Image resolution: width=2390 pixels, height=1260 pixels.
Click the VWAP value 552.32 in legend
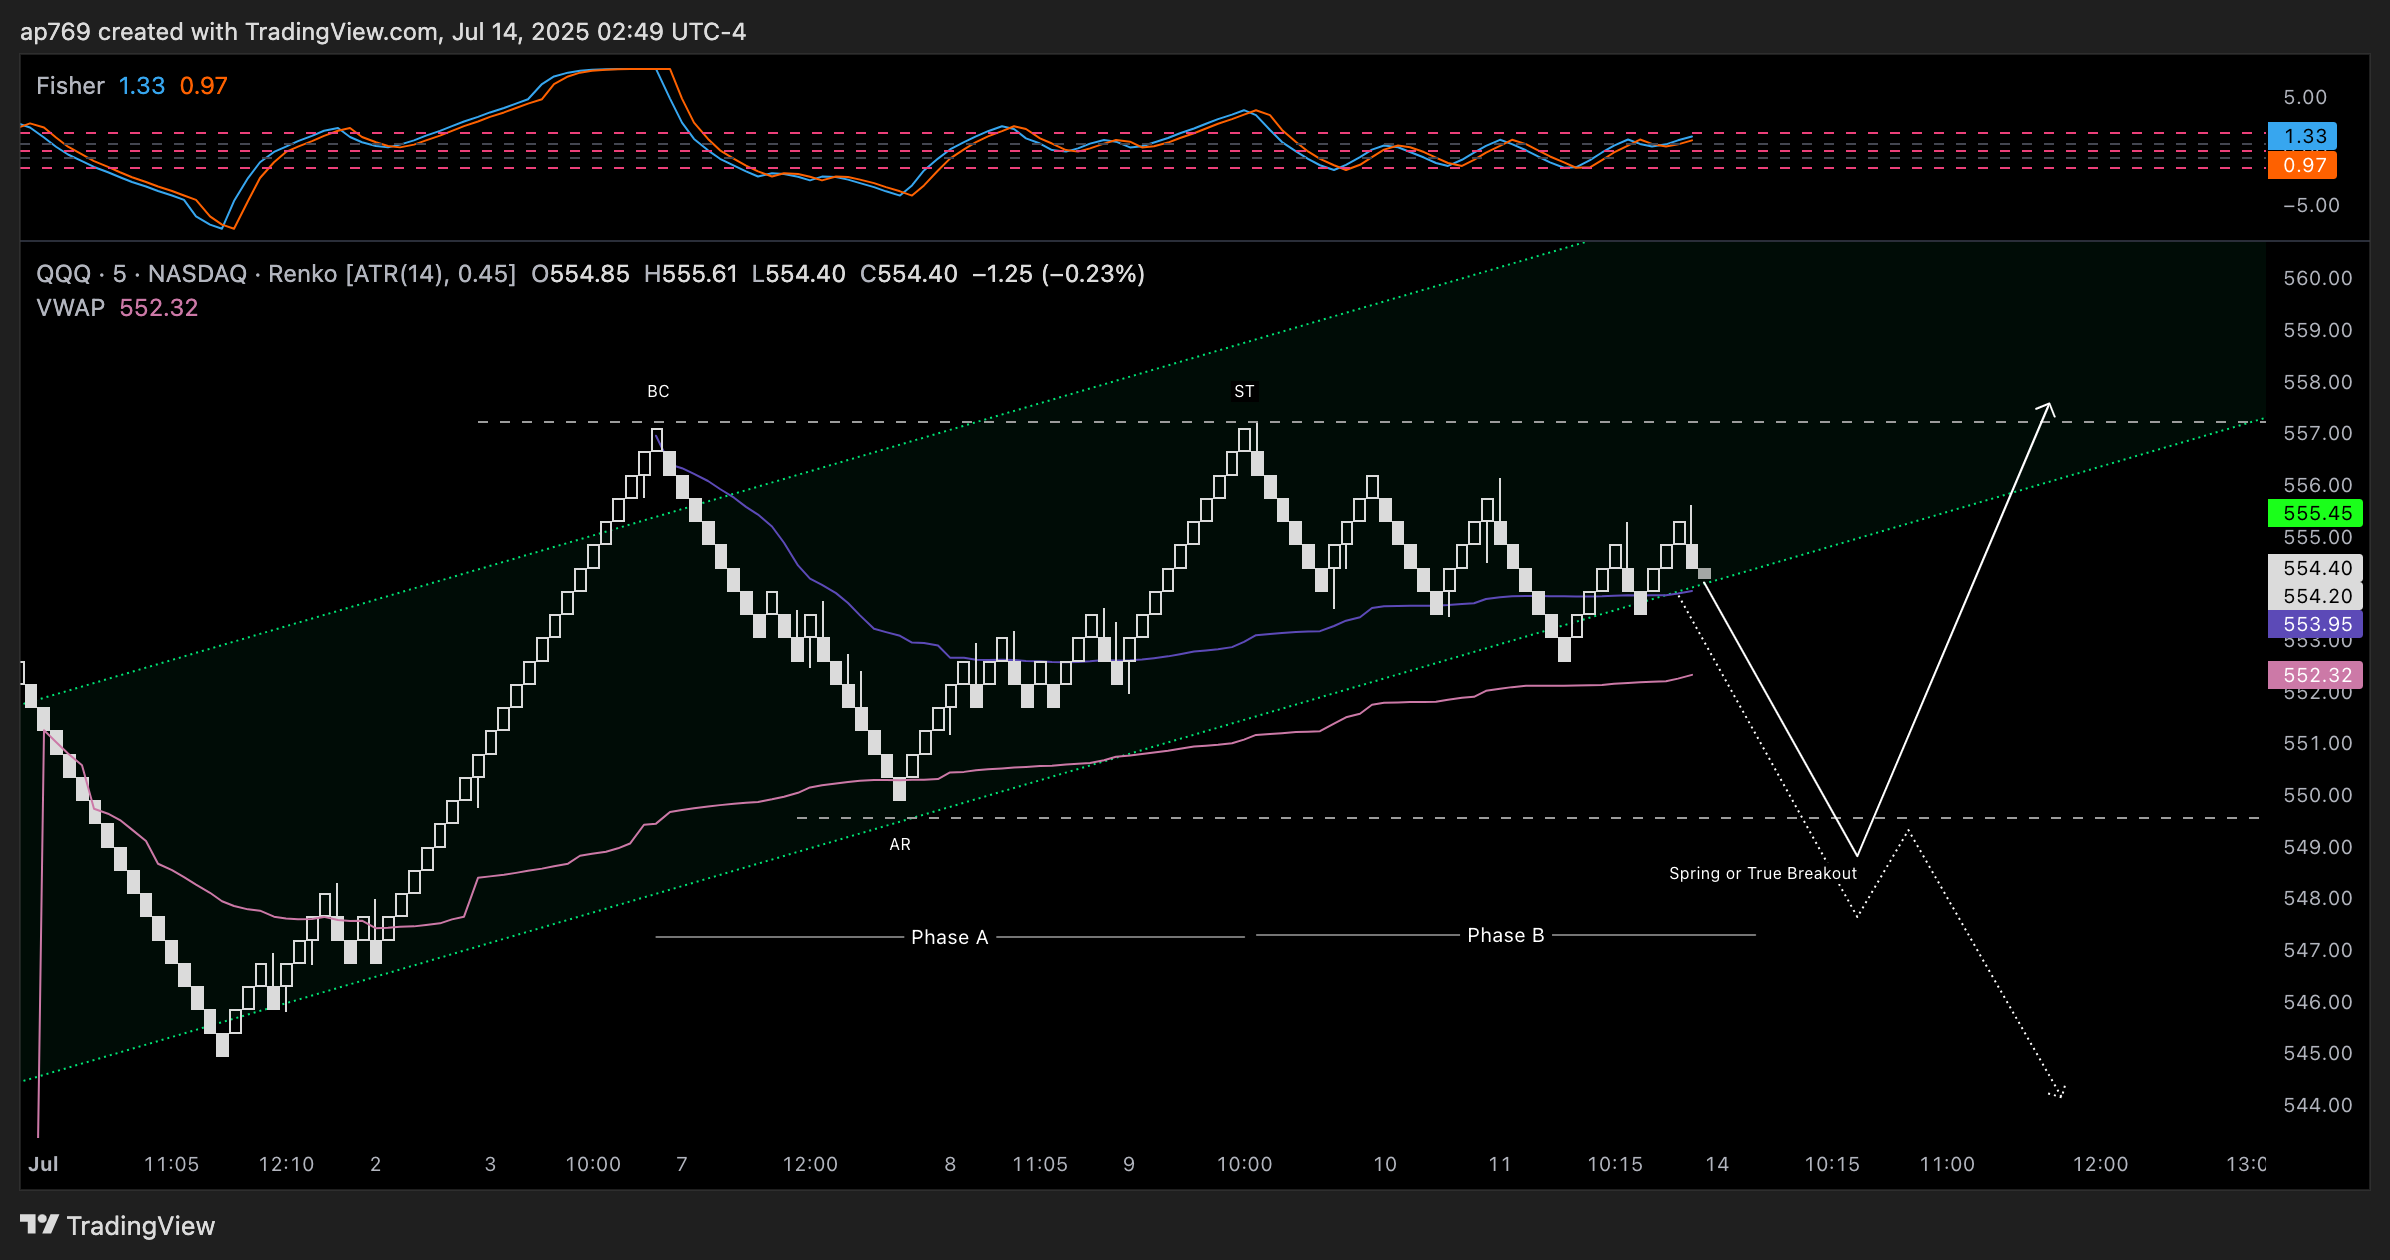coord(159,308)
